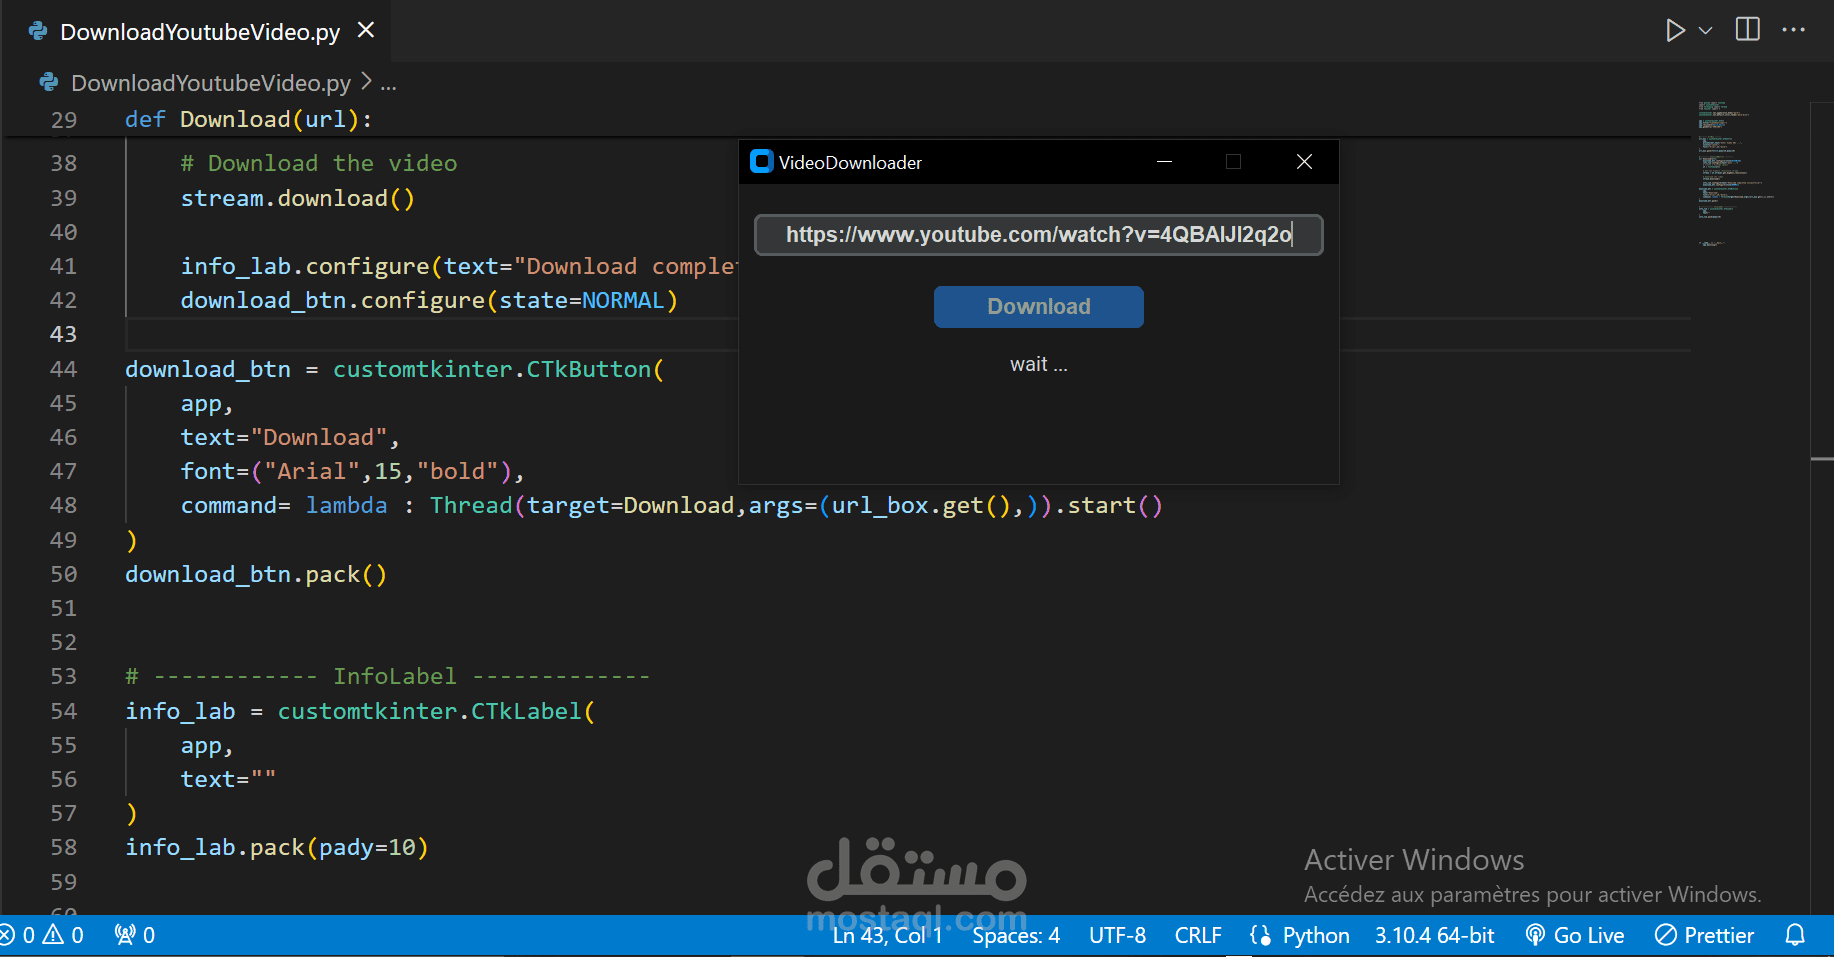Click the maximize box of VideoDownloader
The height and width of the screenshot is (957, 1834).
[1233, 162]
